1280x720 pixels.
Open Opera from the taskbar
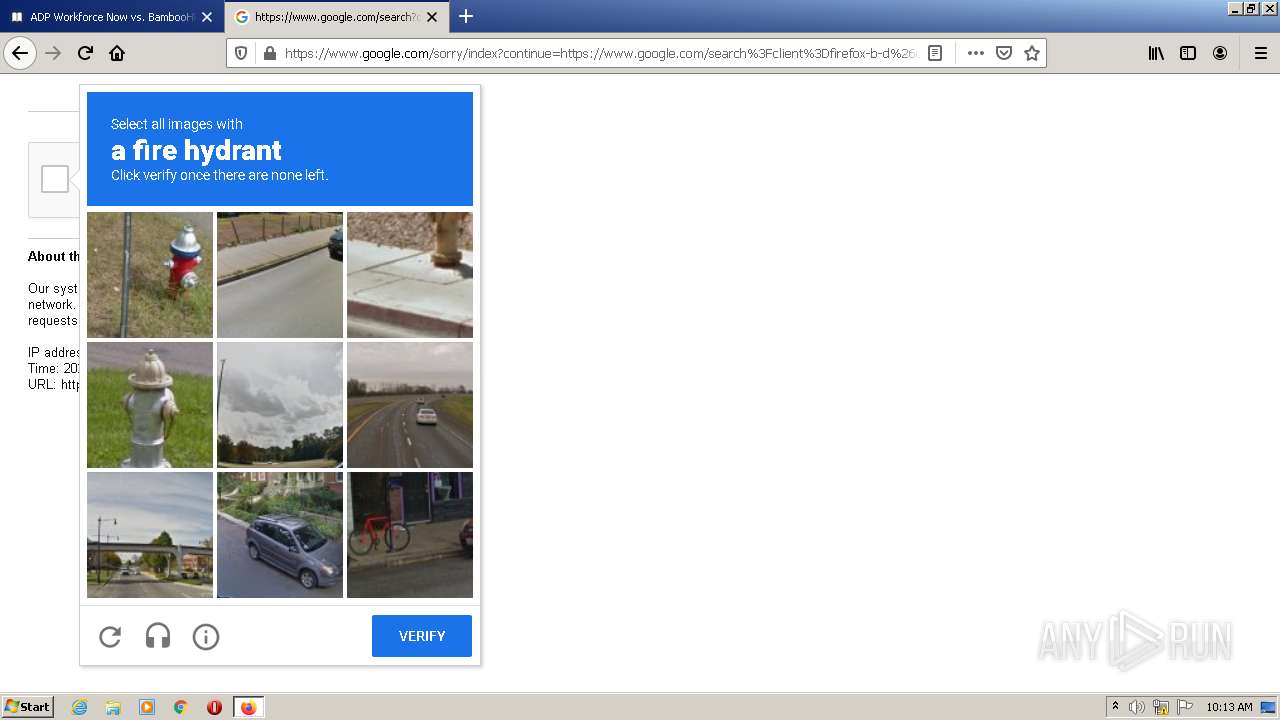[x=214, y=707]
